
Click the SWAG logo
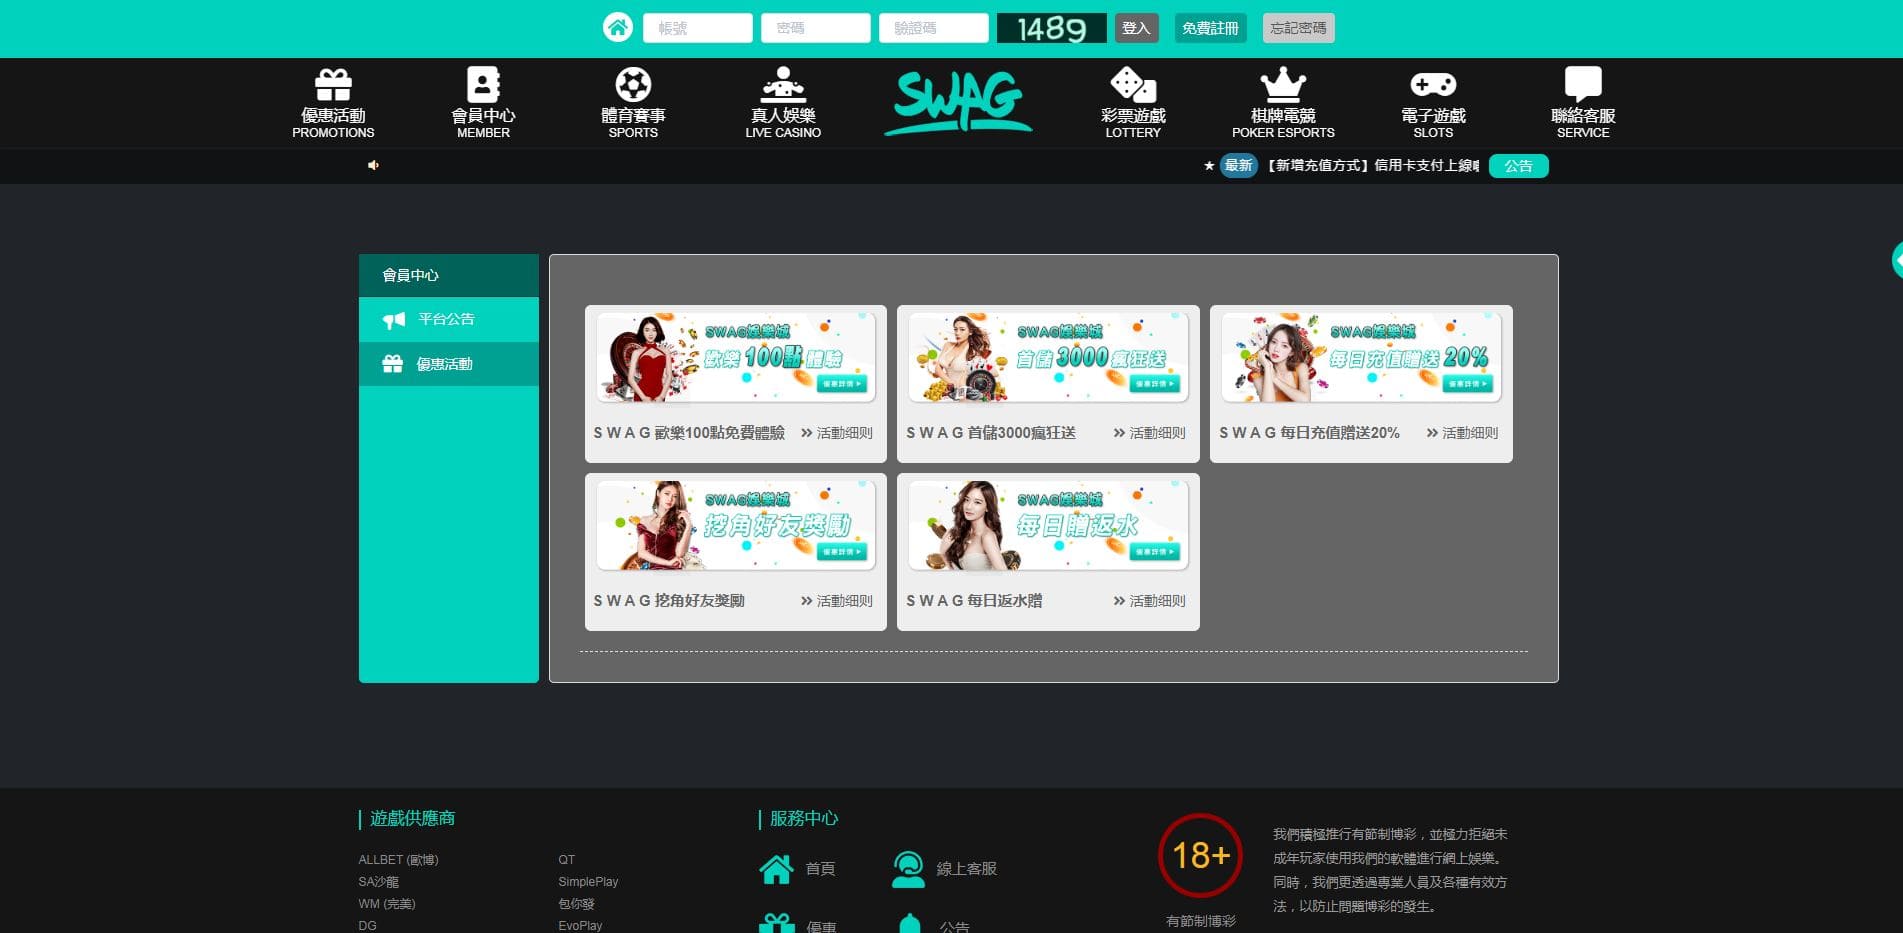958,102
